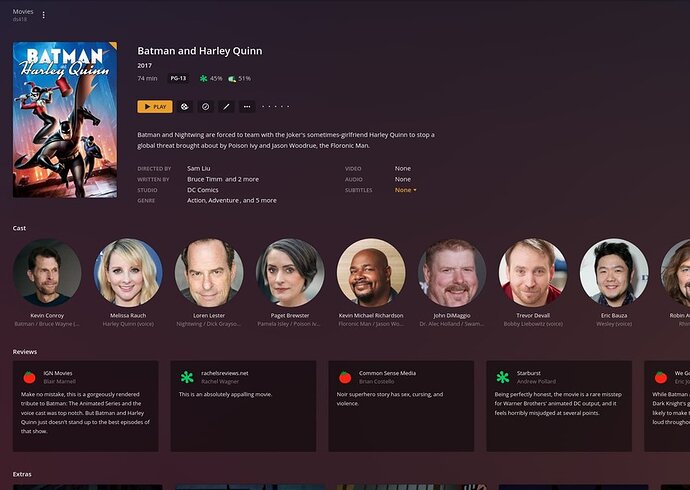The width and height of the screenshot is (690, 490).
Task: Open Kevin Conroy's cast photo
Action: (47, 273)
